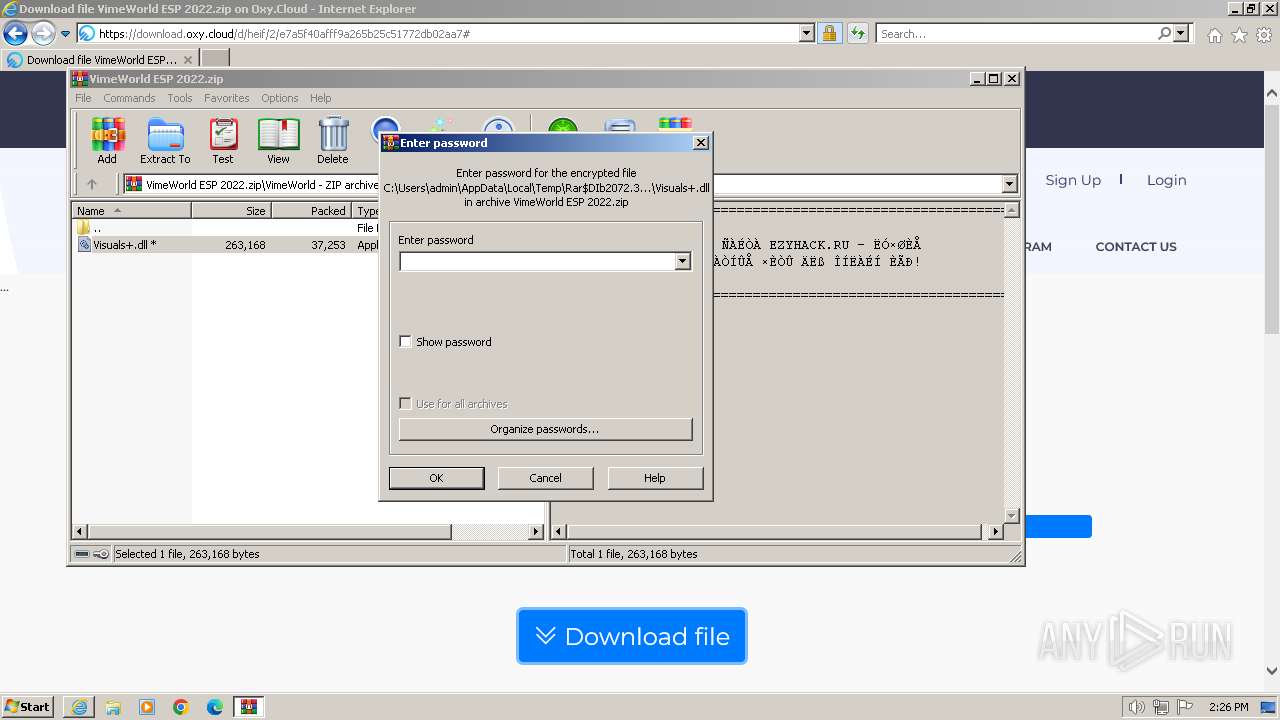Toggle the Show password checkbox
The width and height of the screenshot is (1280, 720).
point(405,342)
